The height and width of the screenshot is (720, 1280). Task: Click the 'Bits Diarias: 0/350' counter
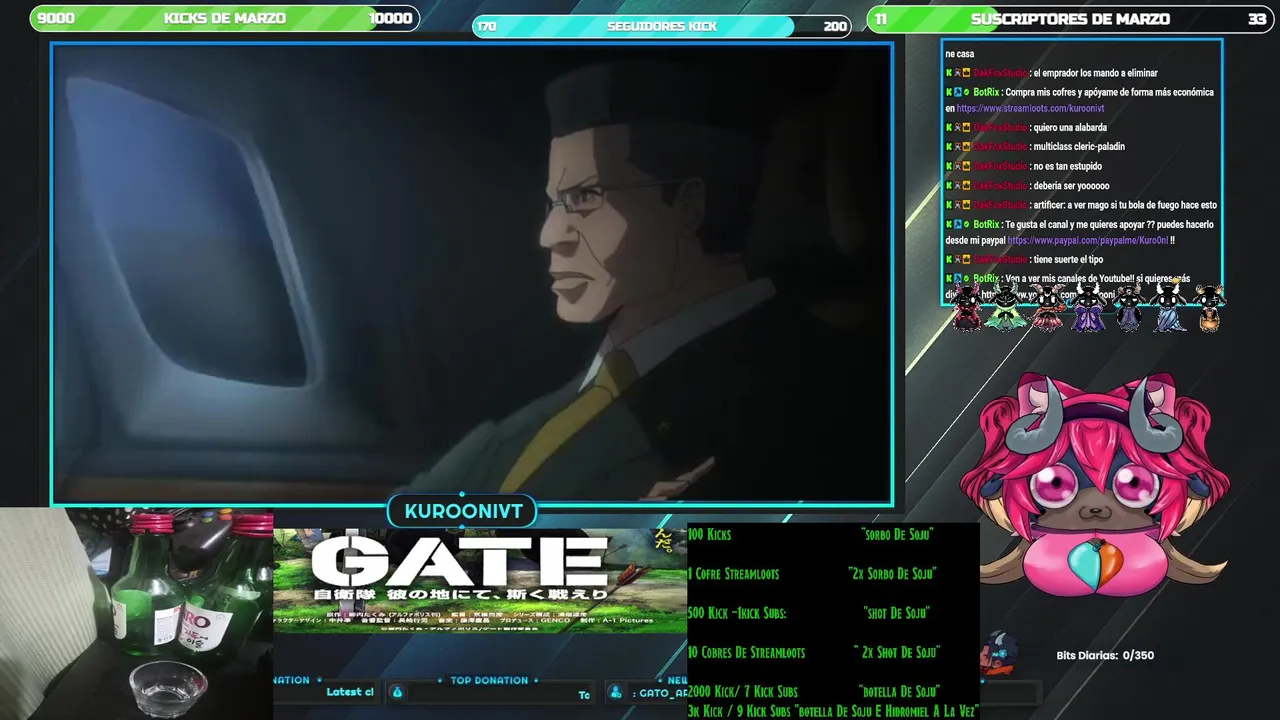pyautogui.click(x=1105, y=656)
